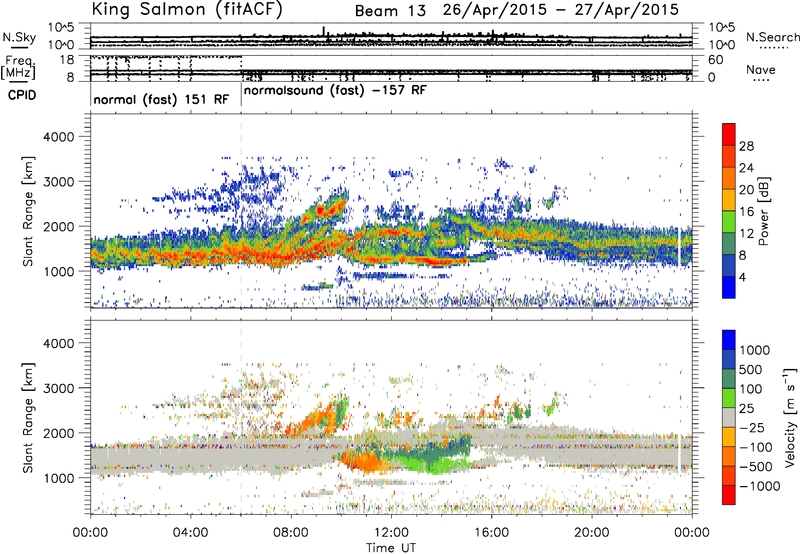Click the '18' frequency tick label
The height and width of the screenshot is (554, 800).
67,60
